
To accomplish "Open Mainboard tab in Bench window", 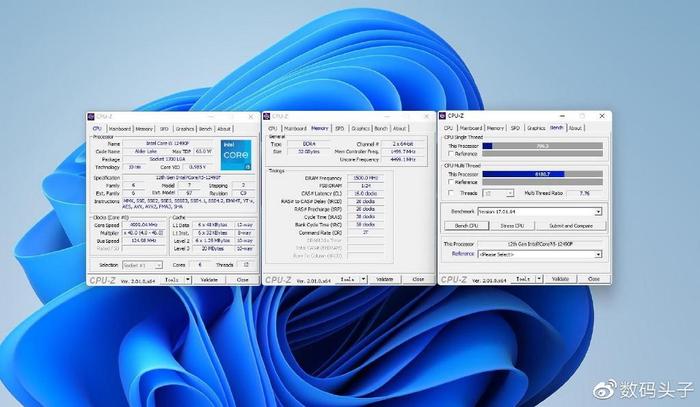I will click(x=471, y=128).
